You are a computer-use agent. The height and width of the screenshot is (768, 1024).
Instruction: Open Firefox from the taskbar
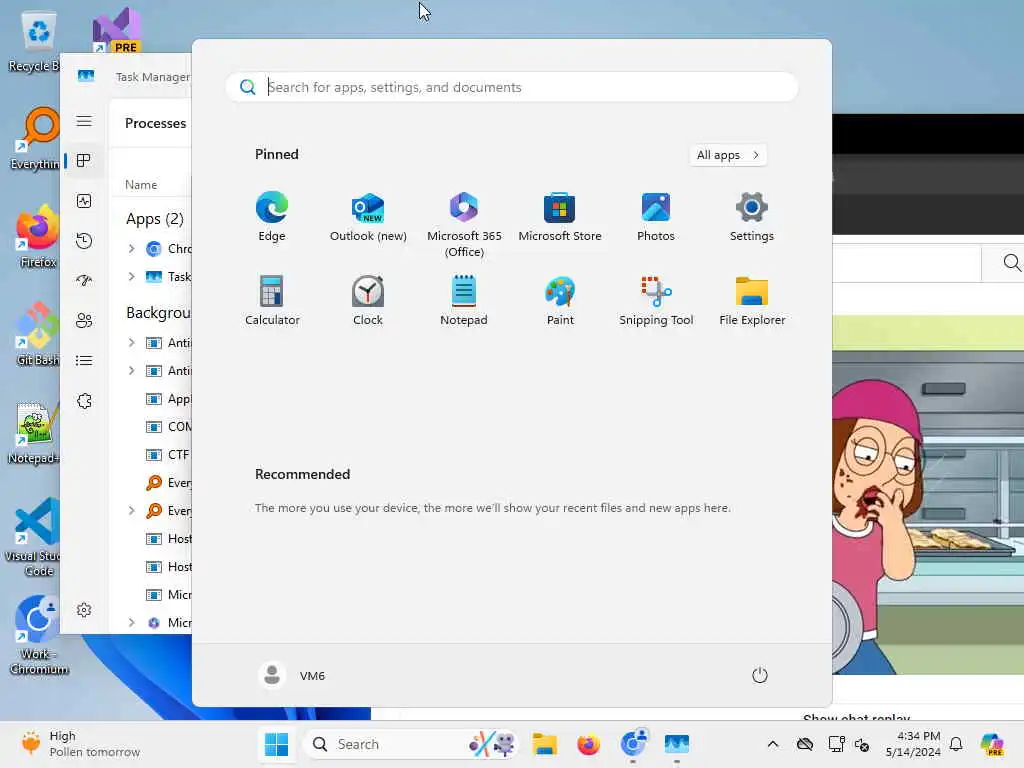pos(588,744)
